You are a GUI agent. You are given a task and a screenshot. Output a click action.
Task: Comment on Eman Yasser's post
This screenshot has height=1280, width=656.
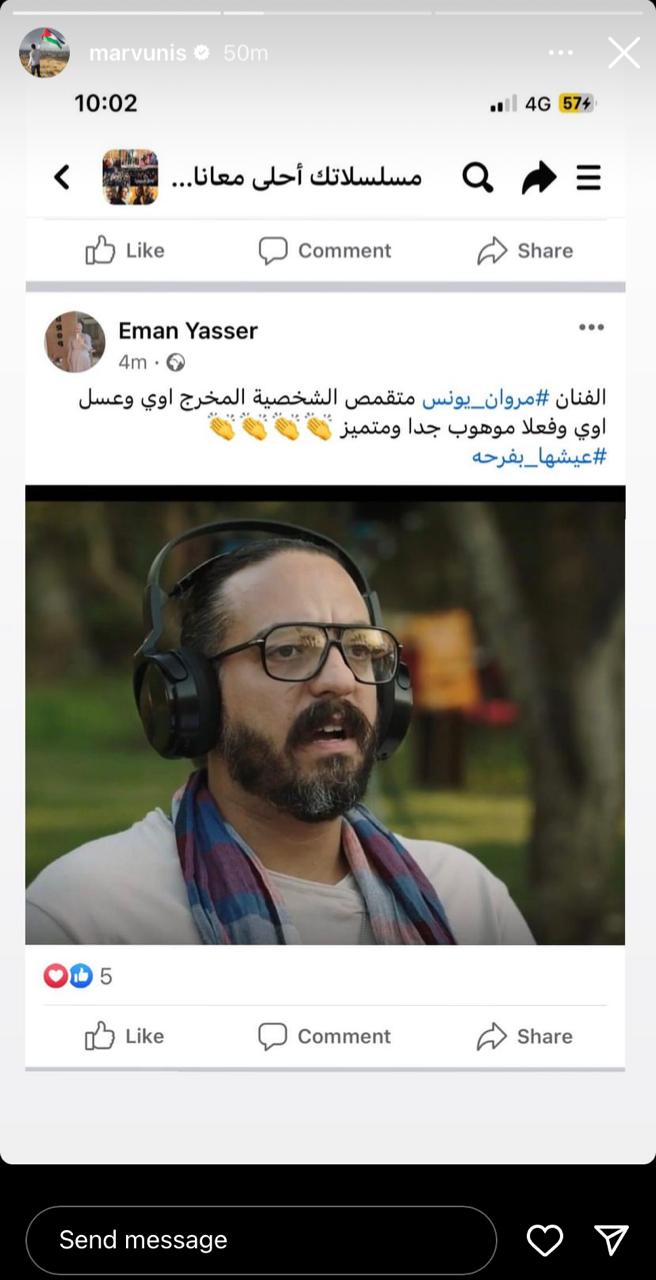324,1036
